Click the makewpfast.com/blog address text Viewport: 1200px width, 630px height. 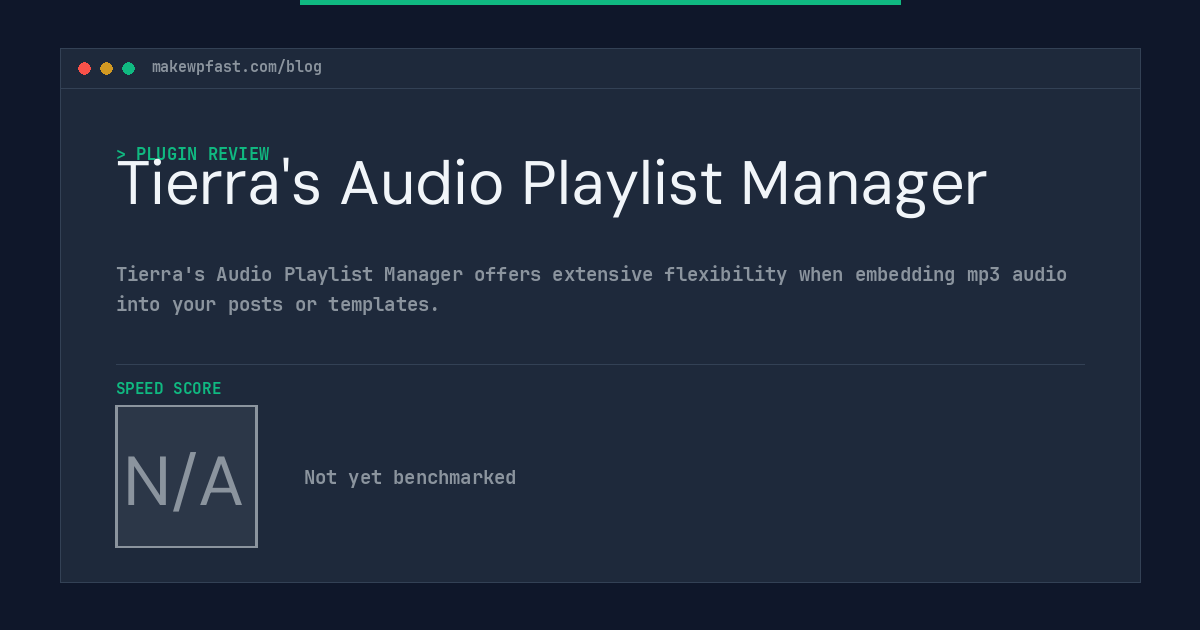click(237, 67)
